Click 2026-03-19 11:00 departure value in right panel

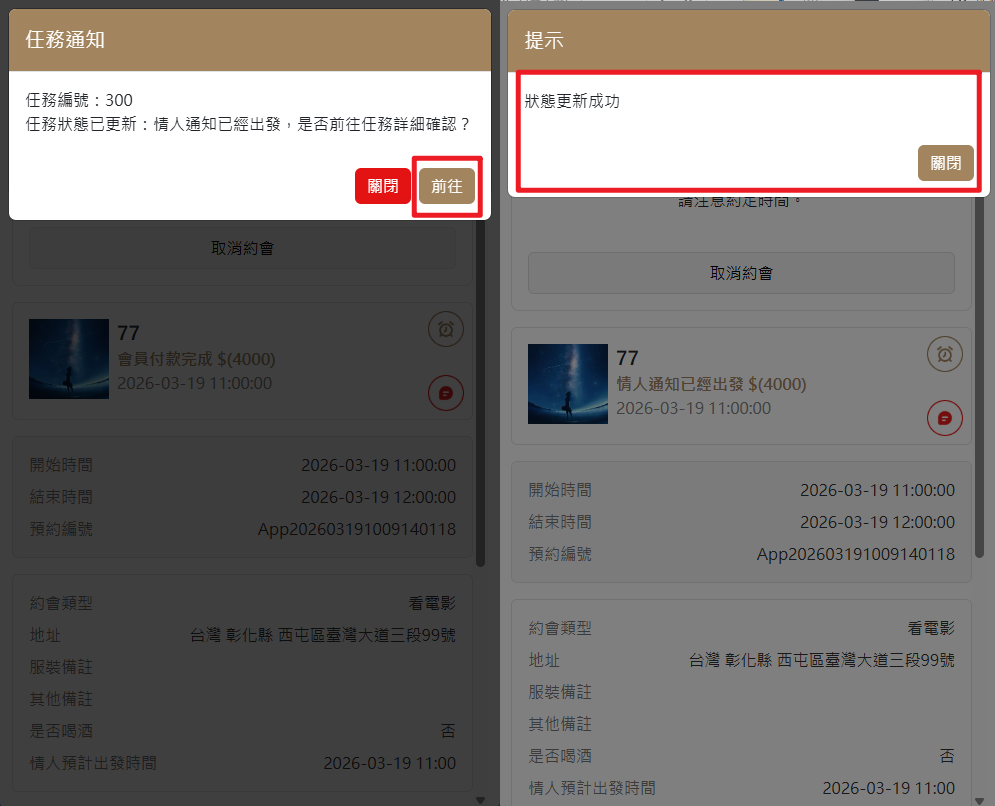[888, 788]
